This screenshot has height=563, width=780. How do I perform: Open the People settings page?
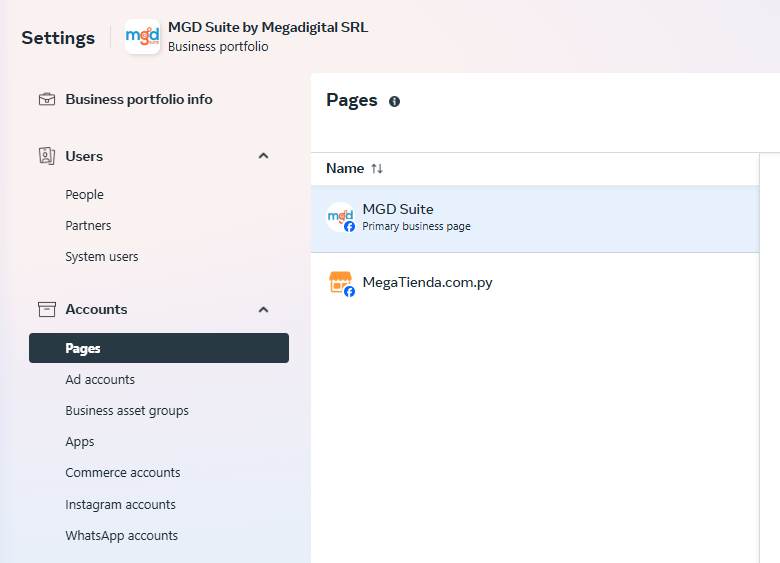tap(85, 195)
